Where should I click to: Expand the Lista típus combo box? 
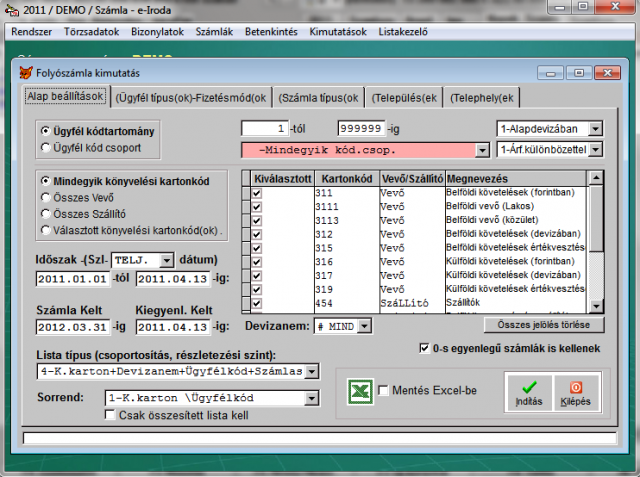coord(312,372)
